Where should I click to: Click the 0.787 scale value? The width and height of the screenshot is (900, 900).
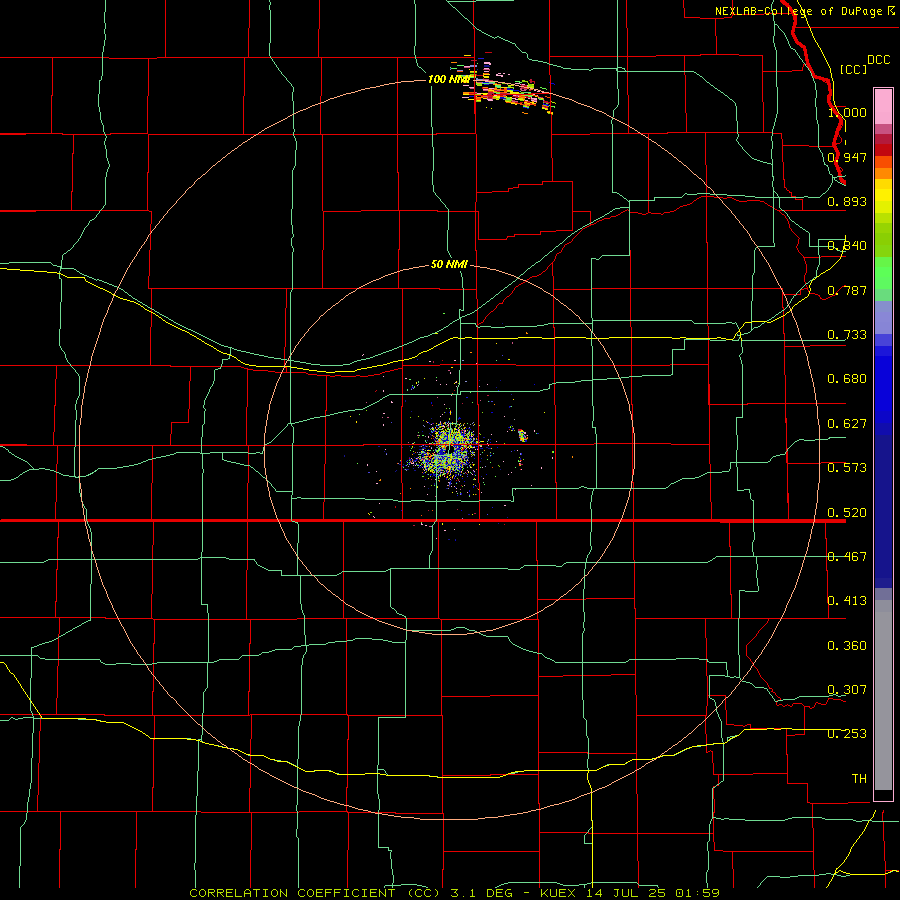[x=847, y=290]
